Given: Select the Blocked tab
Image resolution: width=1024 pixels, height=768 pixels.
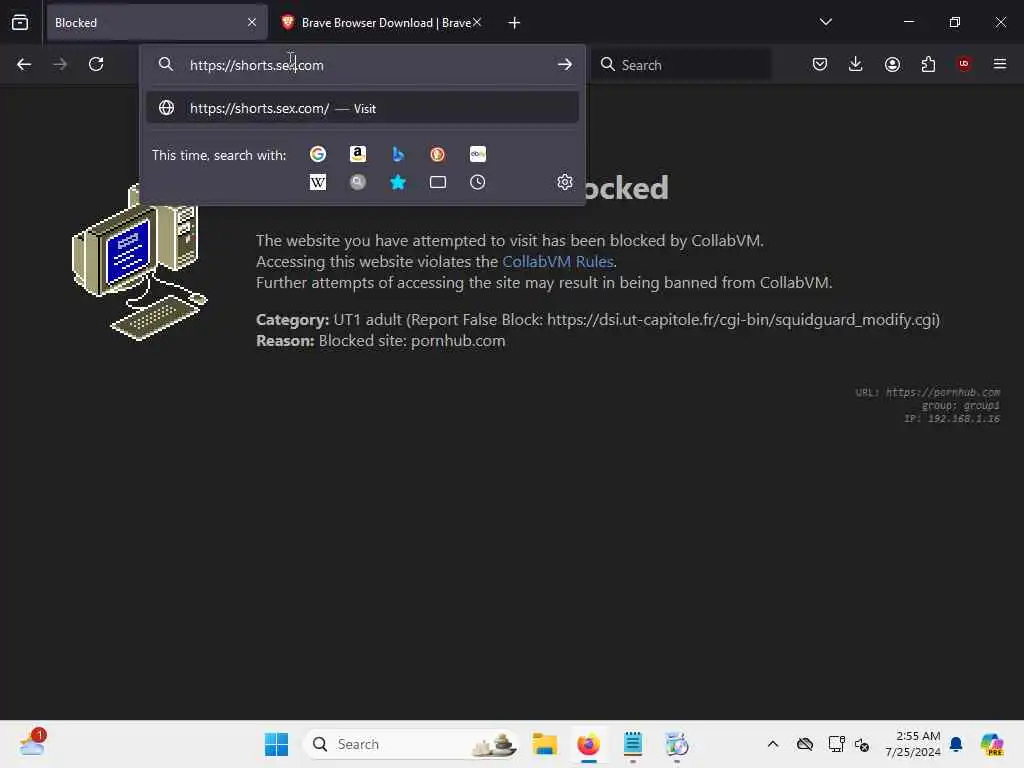Looking at the screenshot, I should [x=156, y=22].
